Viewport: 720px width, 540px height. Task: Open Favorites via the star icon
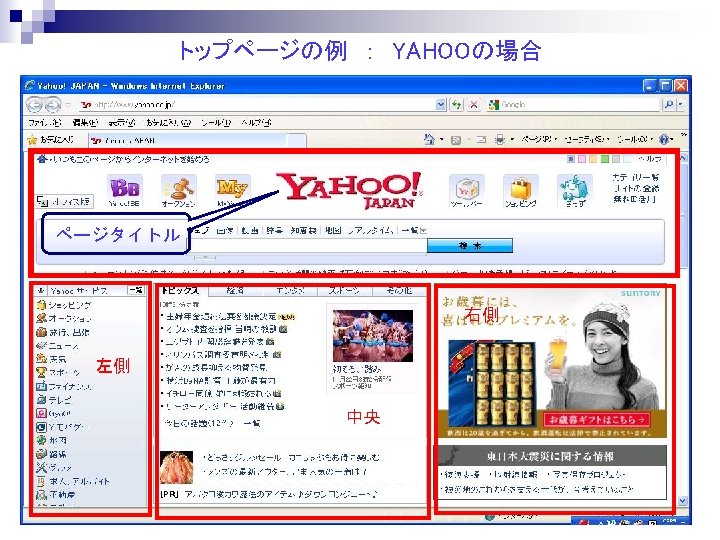32,140
